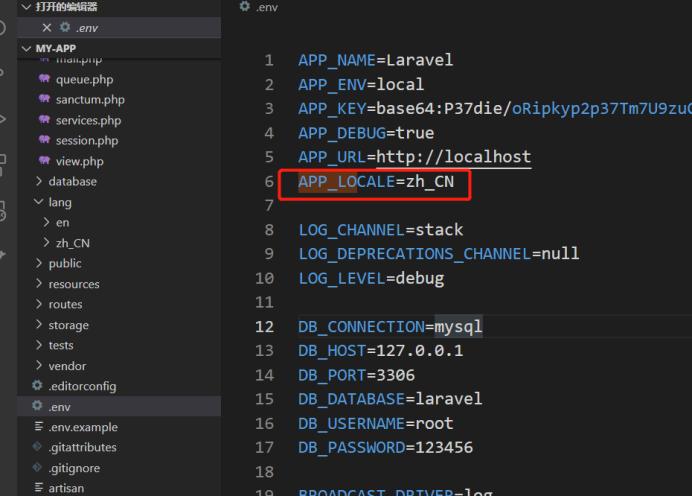Open queue.php in the explorer
692x496 pixels.
point(84,79)
